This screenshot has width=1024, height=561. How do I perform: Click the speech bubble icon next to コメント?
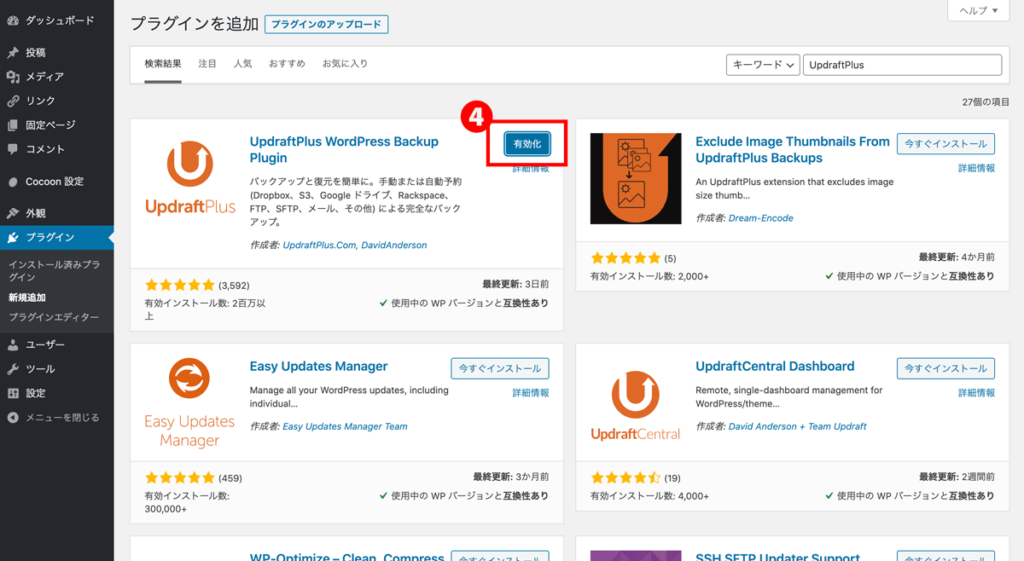tap(12, 149)
